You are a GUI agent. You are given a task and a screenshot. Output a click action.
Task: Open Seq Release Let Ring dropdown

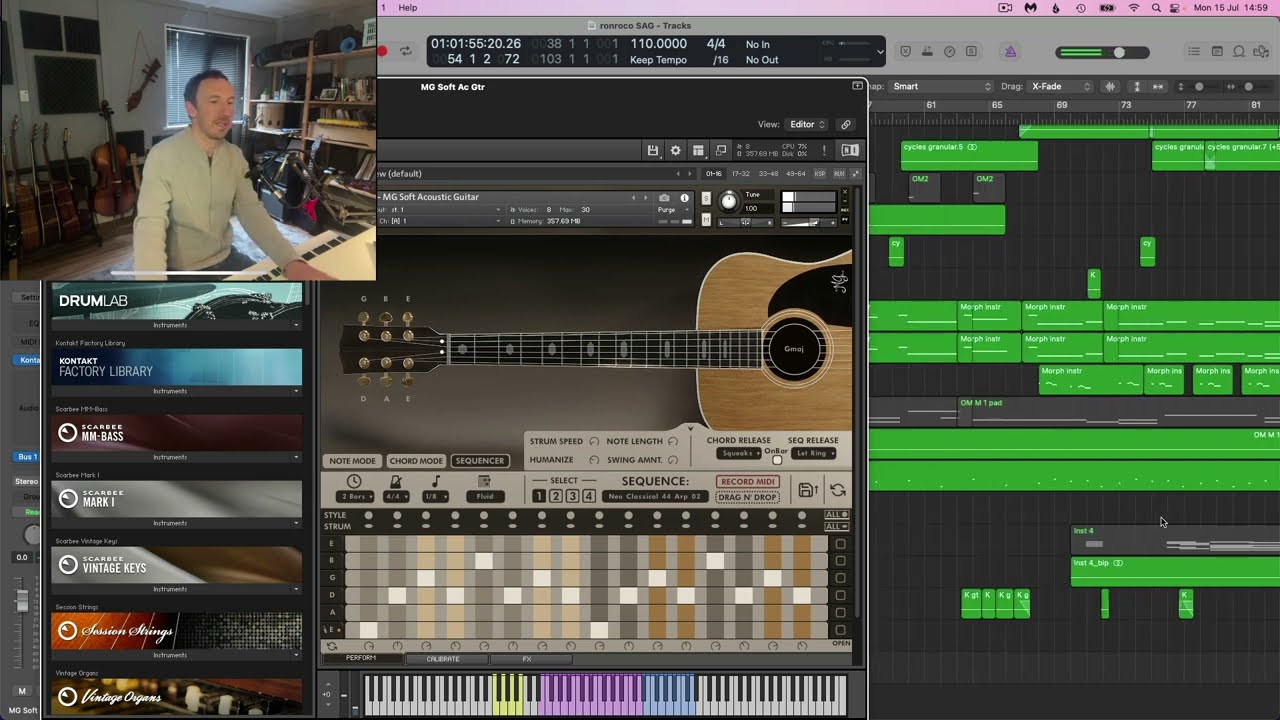pyautogui.click(x=813, y=453)
